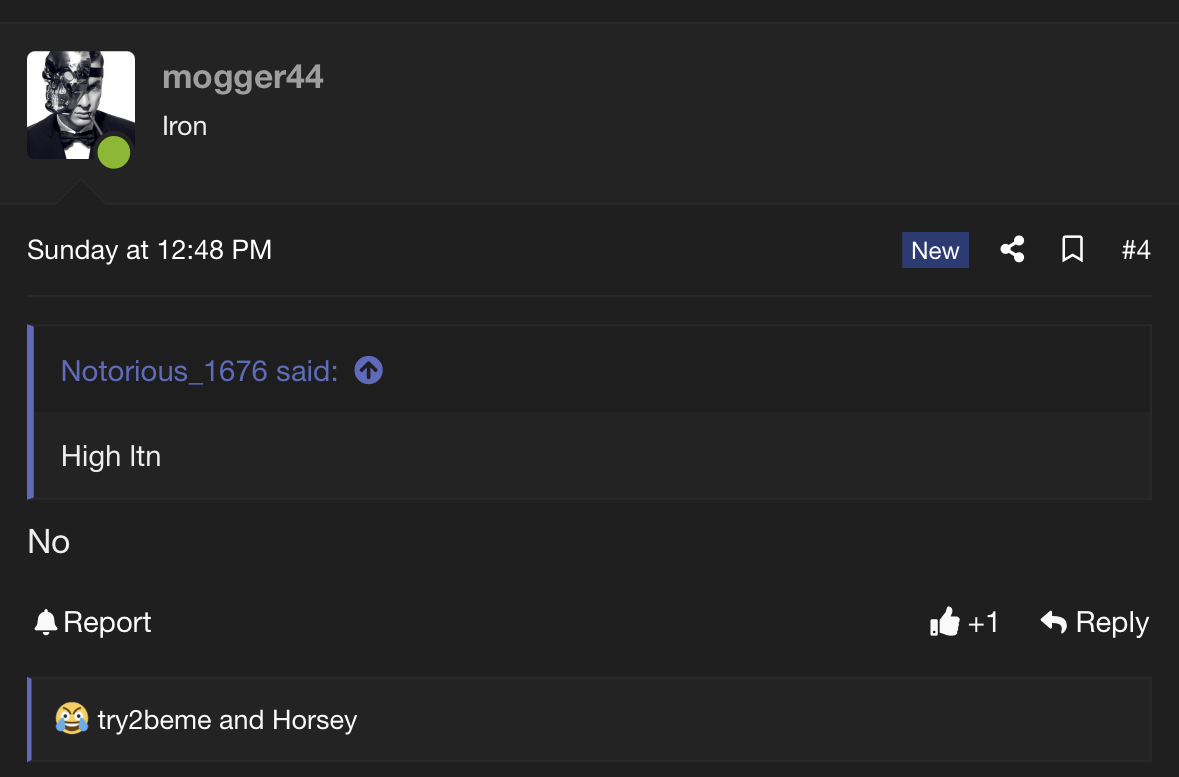Click the Sunday at 12:48 PM timestamp
The height and width of the screenshot is (777, 1179).
(149, 250)
